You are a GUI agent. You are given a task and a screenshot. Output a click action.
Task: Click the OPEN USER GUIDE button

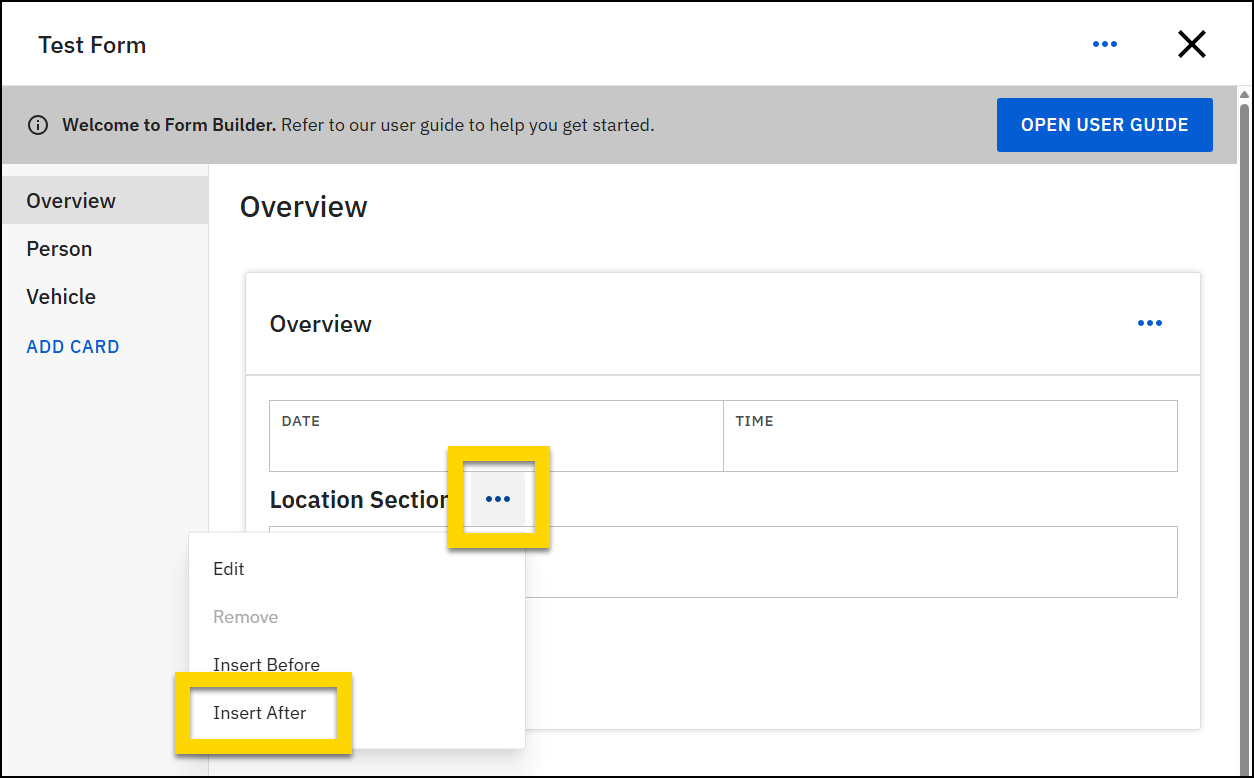[x=1104, y=124]
